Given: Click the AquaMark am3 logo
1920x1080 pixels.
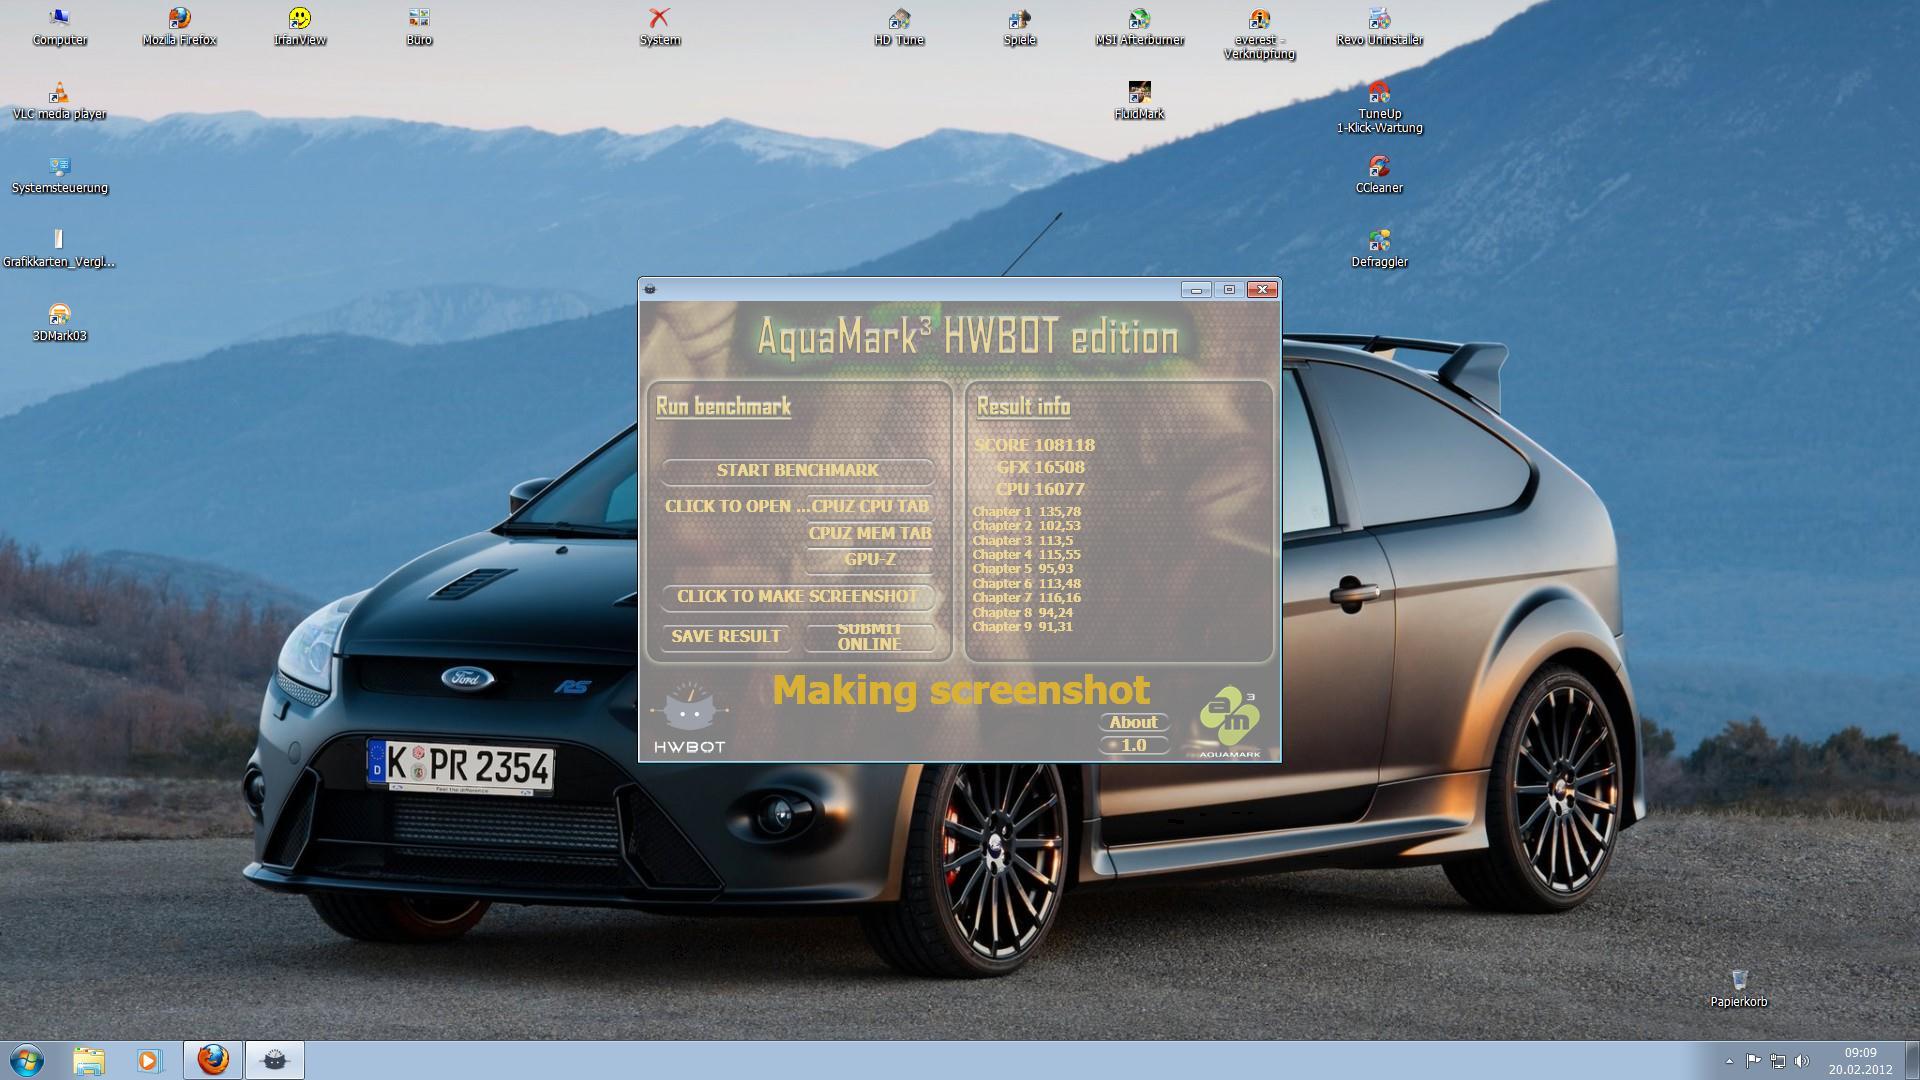Looking at the screenshot, I should pyautogui.click(x=1230, y=723).
